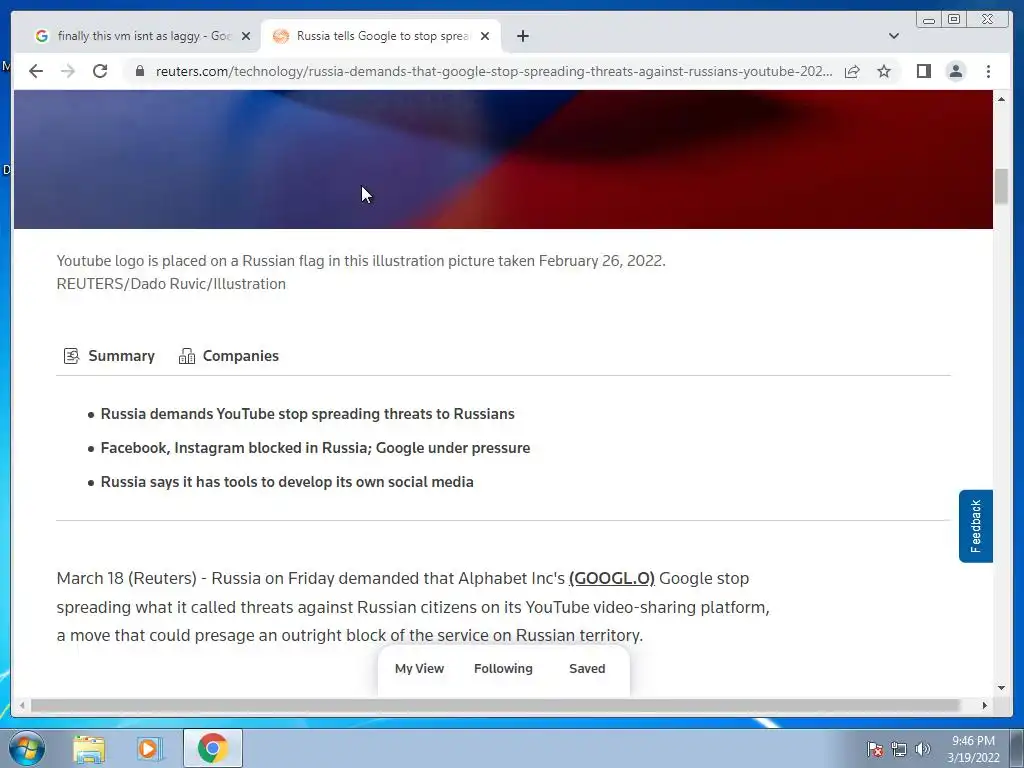
Task: Open the Chrome profile menu
Action: [955, 71]
